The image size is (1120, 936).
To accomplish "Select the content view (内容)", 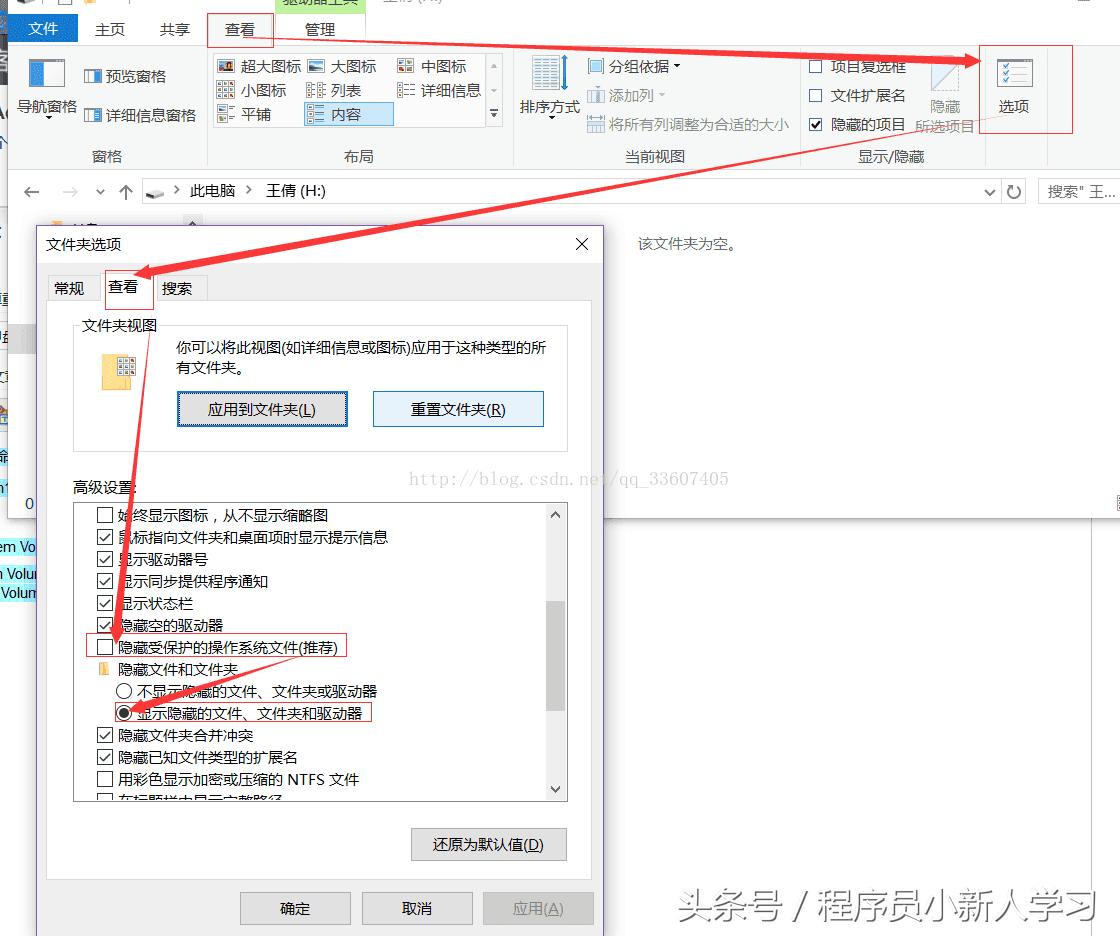I will 345,111.
